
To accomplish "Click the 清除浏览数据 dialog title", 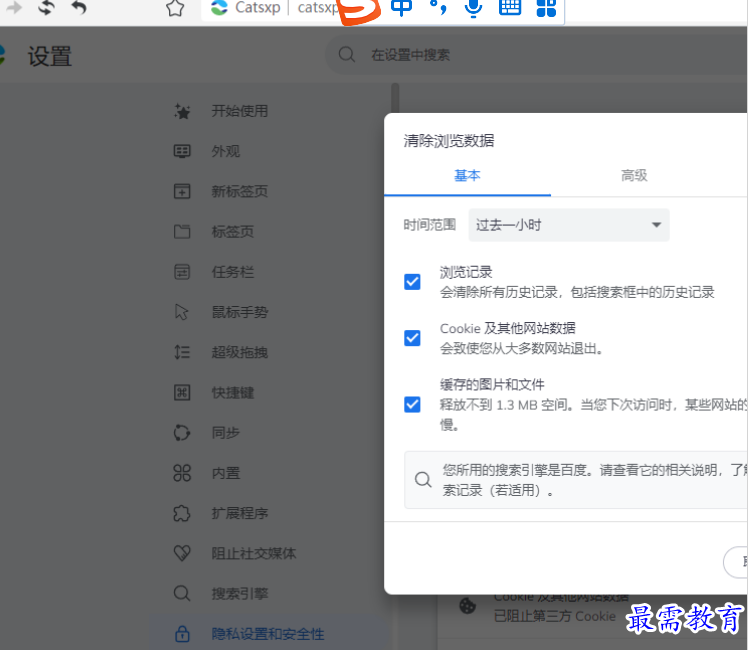I will [449, 141].
